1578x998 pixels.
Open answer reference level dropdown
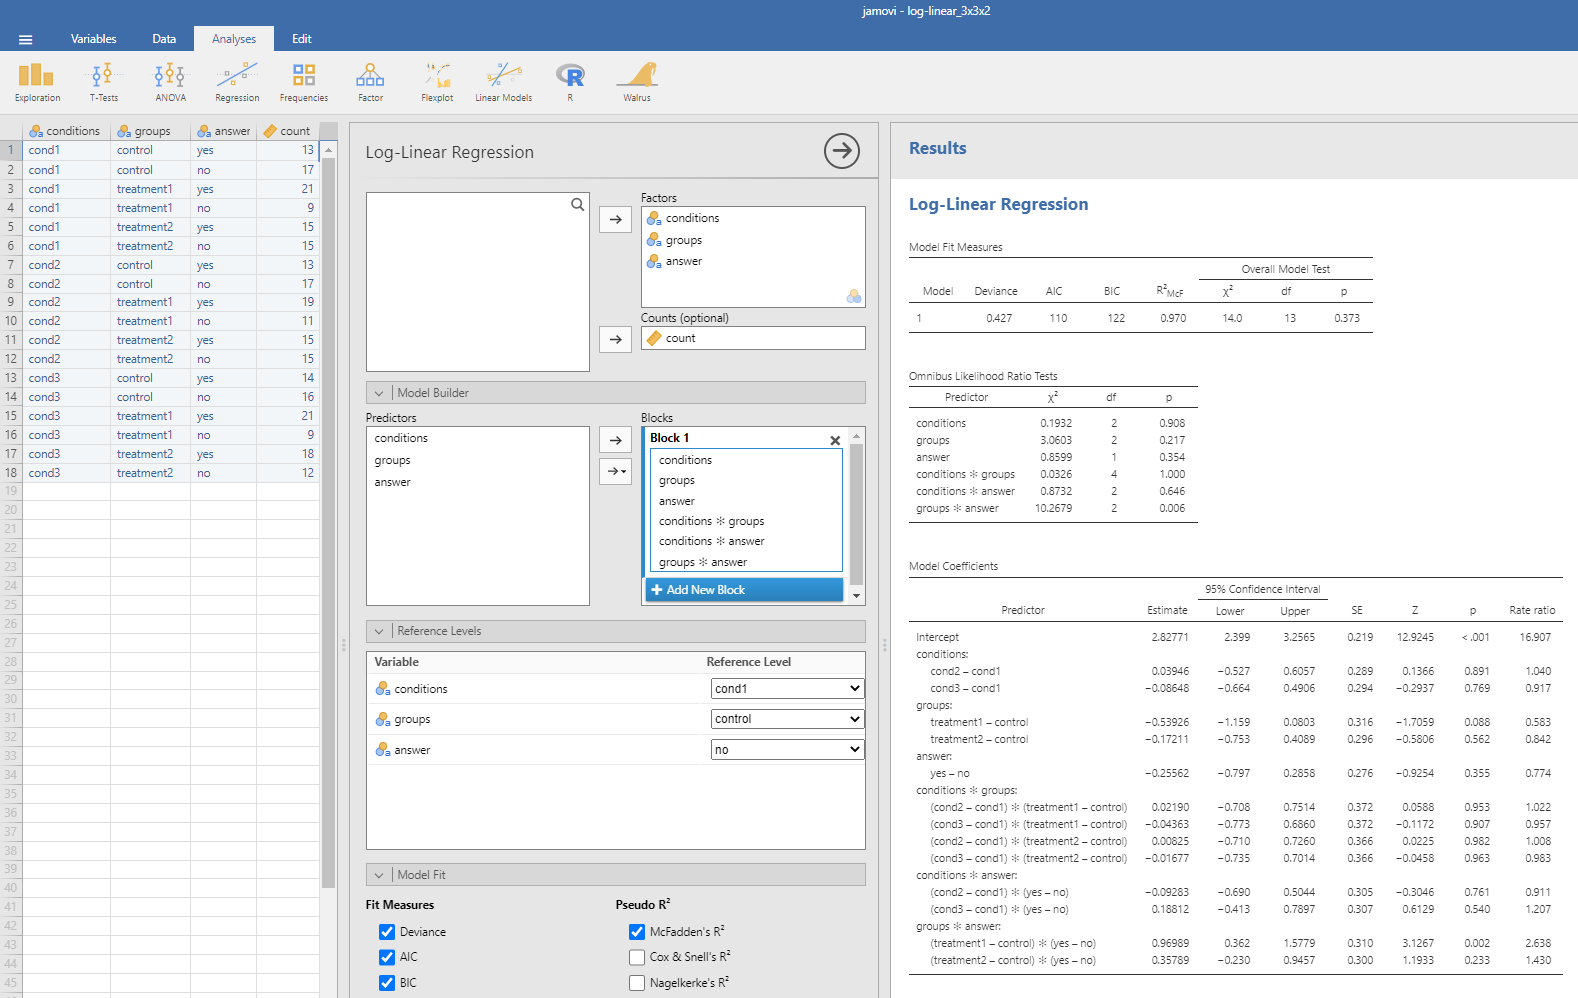point(787,750)
